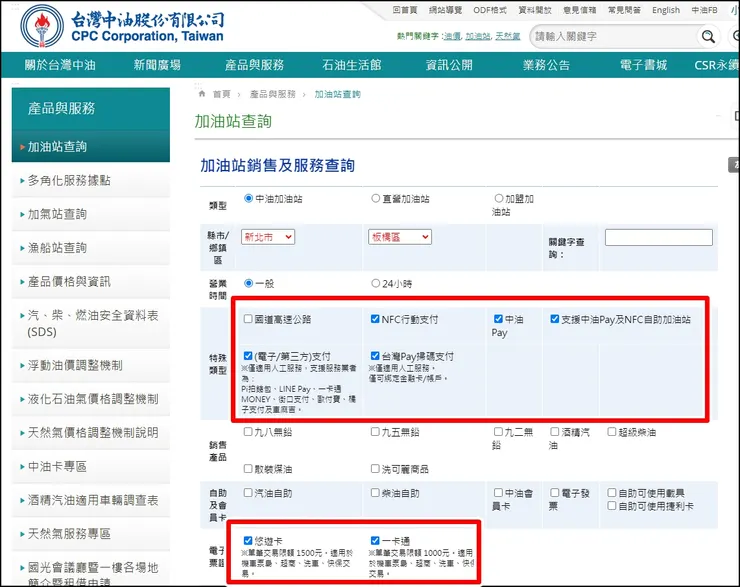740x587 pixels.
Task: Open the 新聞廣場 menu
Action: 157,65
